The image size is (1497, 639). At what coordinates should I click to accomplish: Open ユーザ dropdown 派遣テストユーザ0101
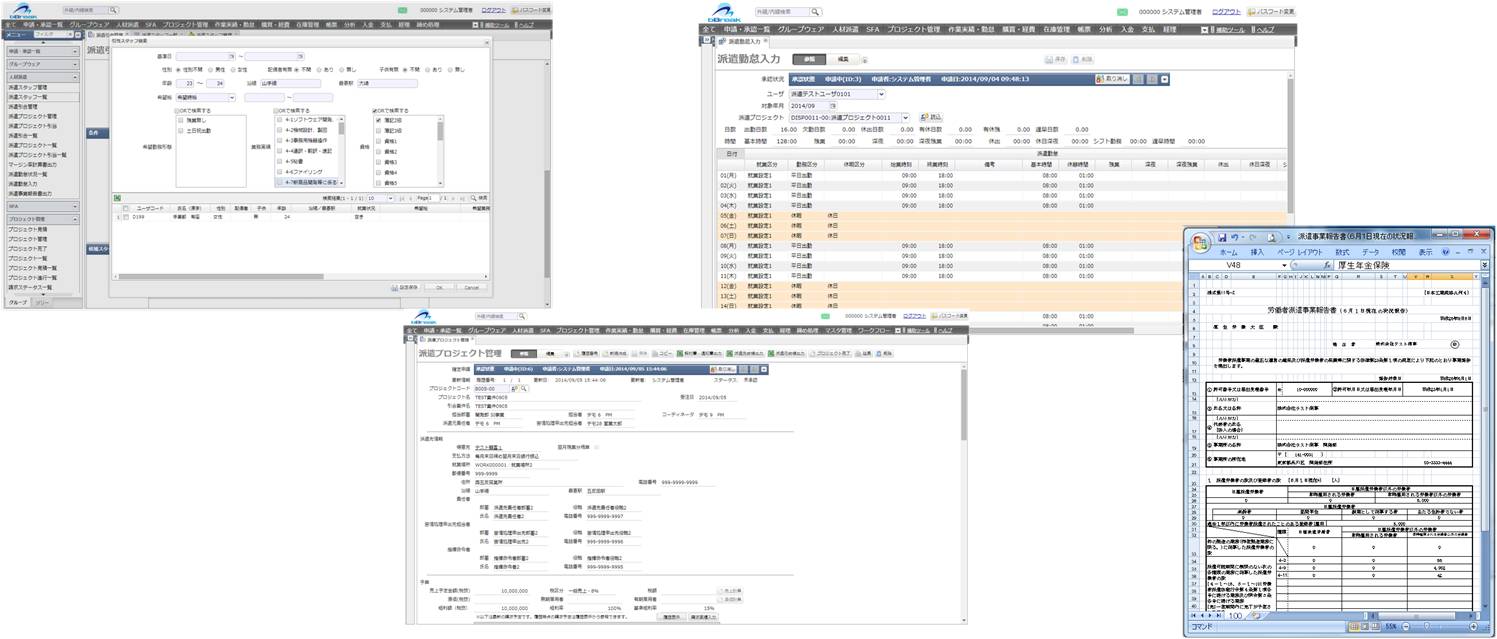click(881, 93)
